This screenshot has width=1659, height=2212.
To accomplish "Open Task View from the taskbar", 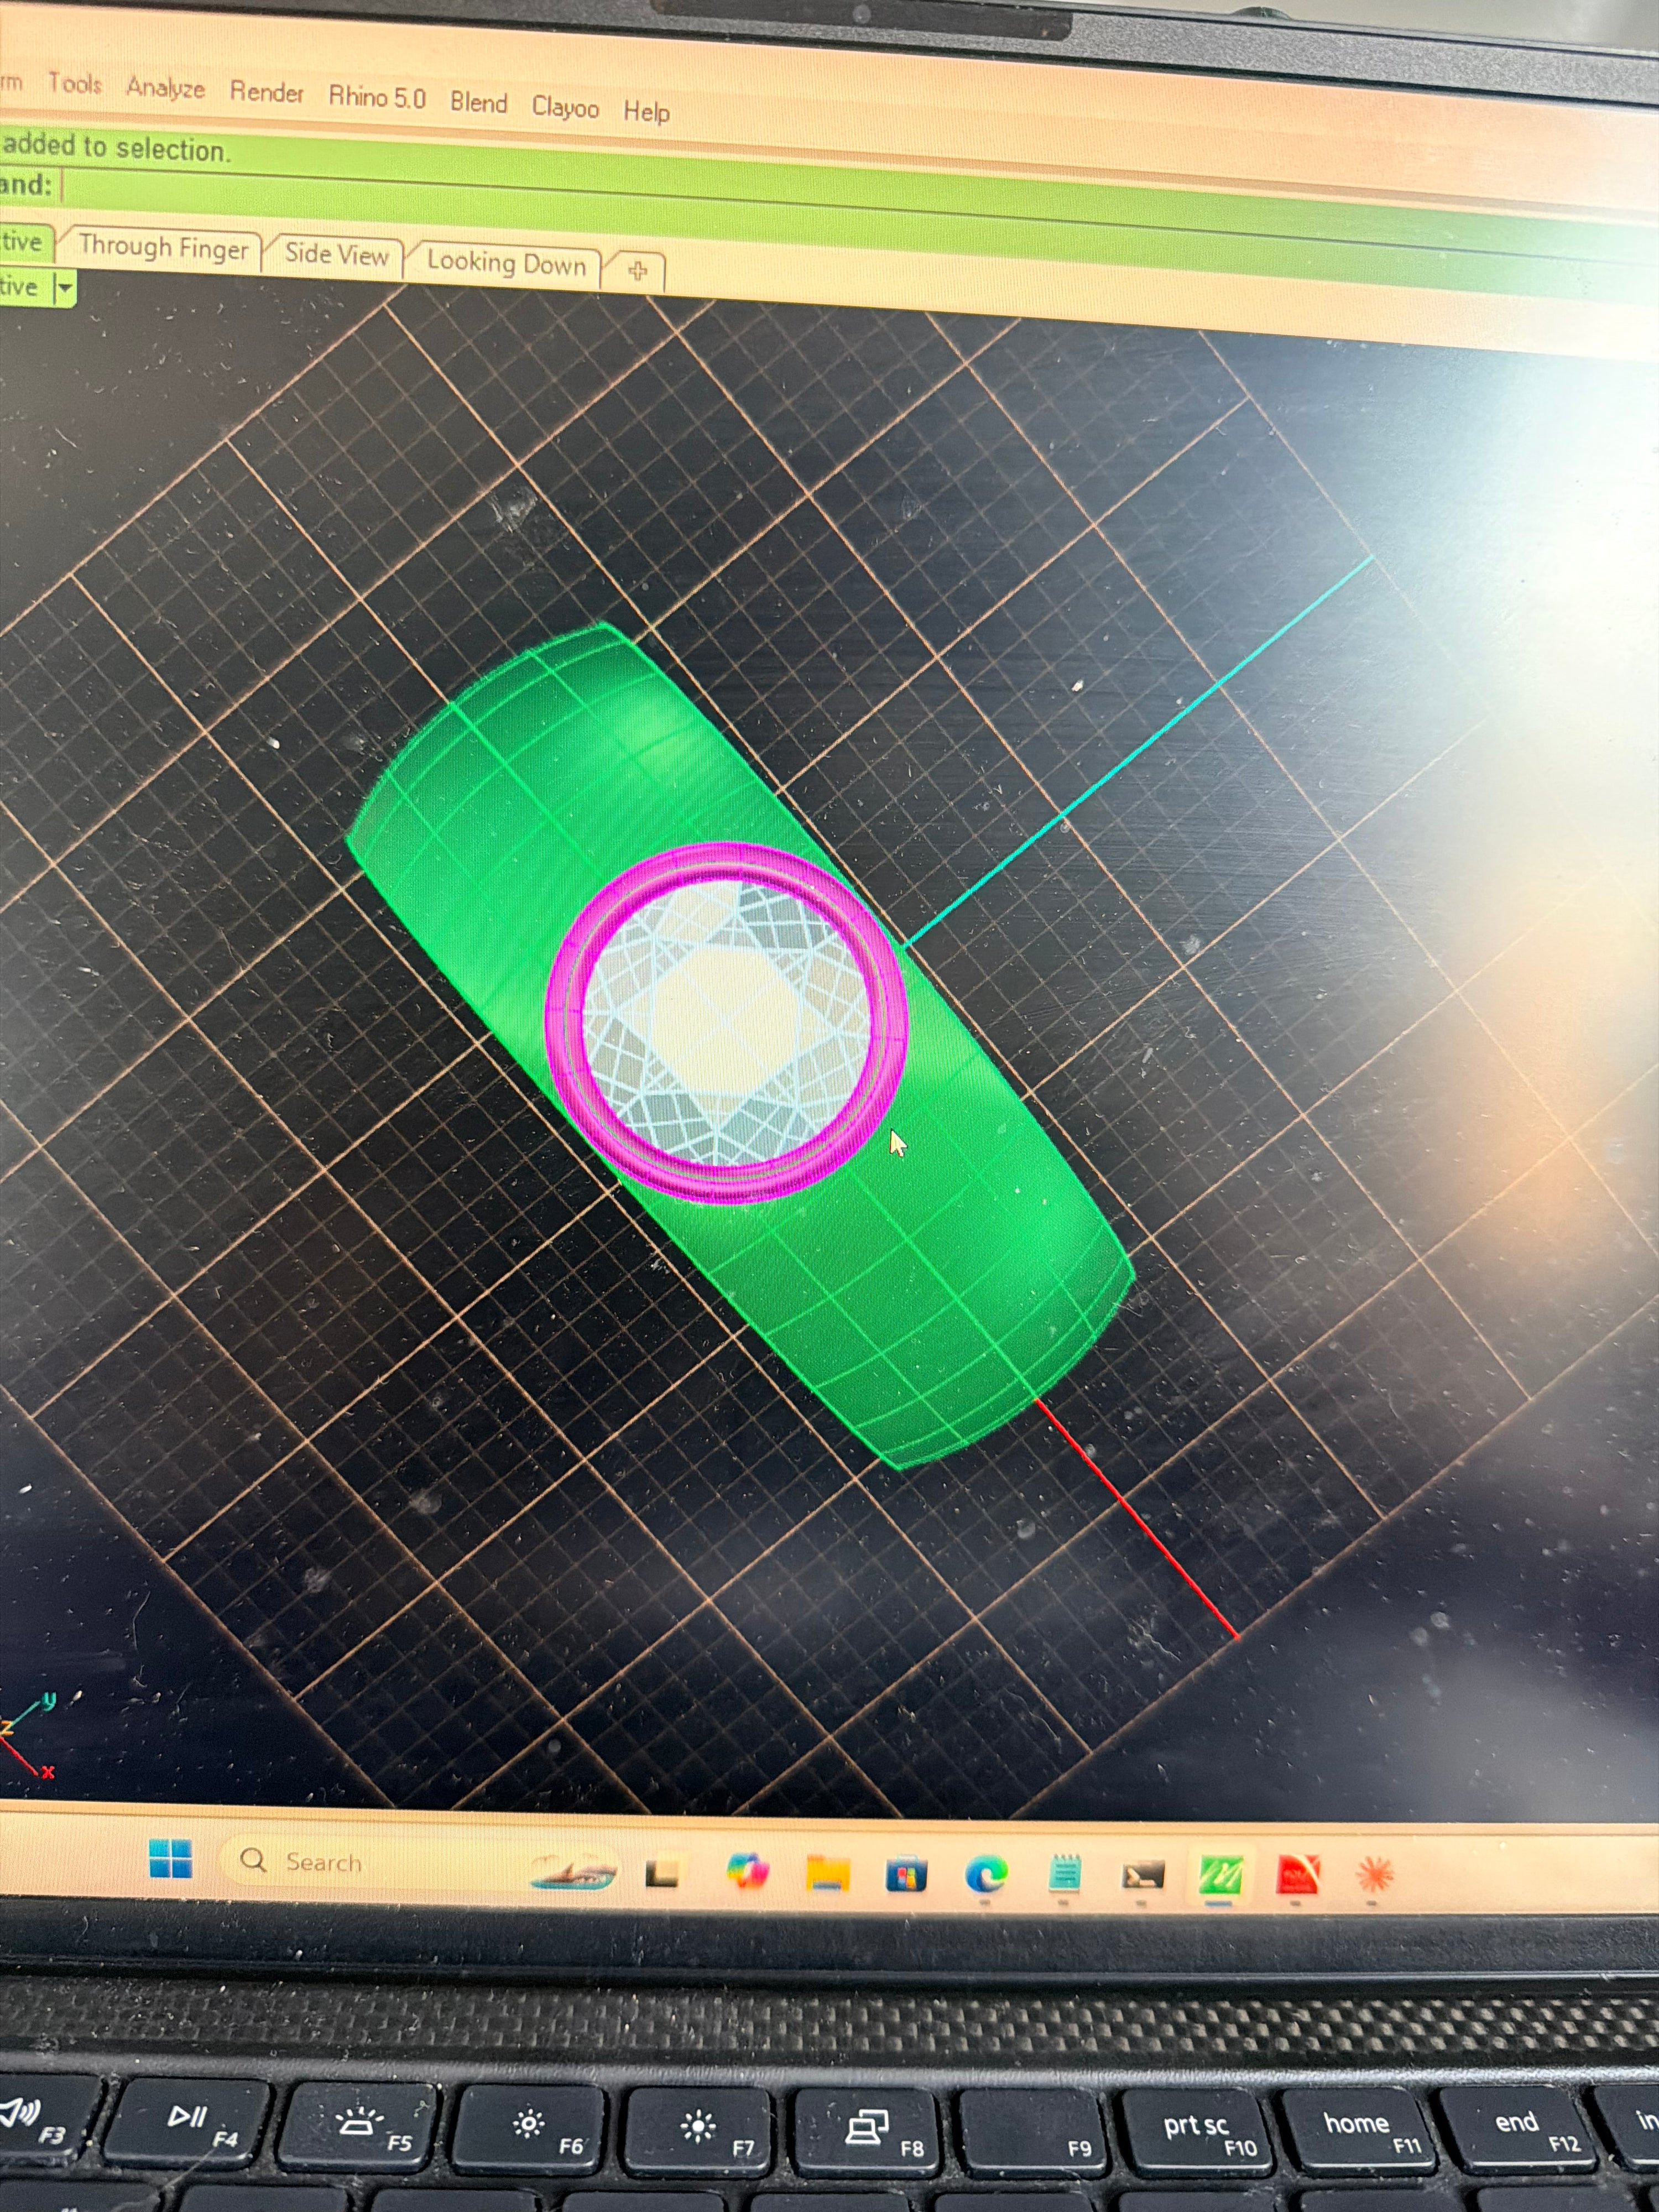I will [663, 1872].
